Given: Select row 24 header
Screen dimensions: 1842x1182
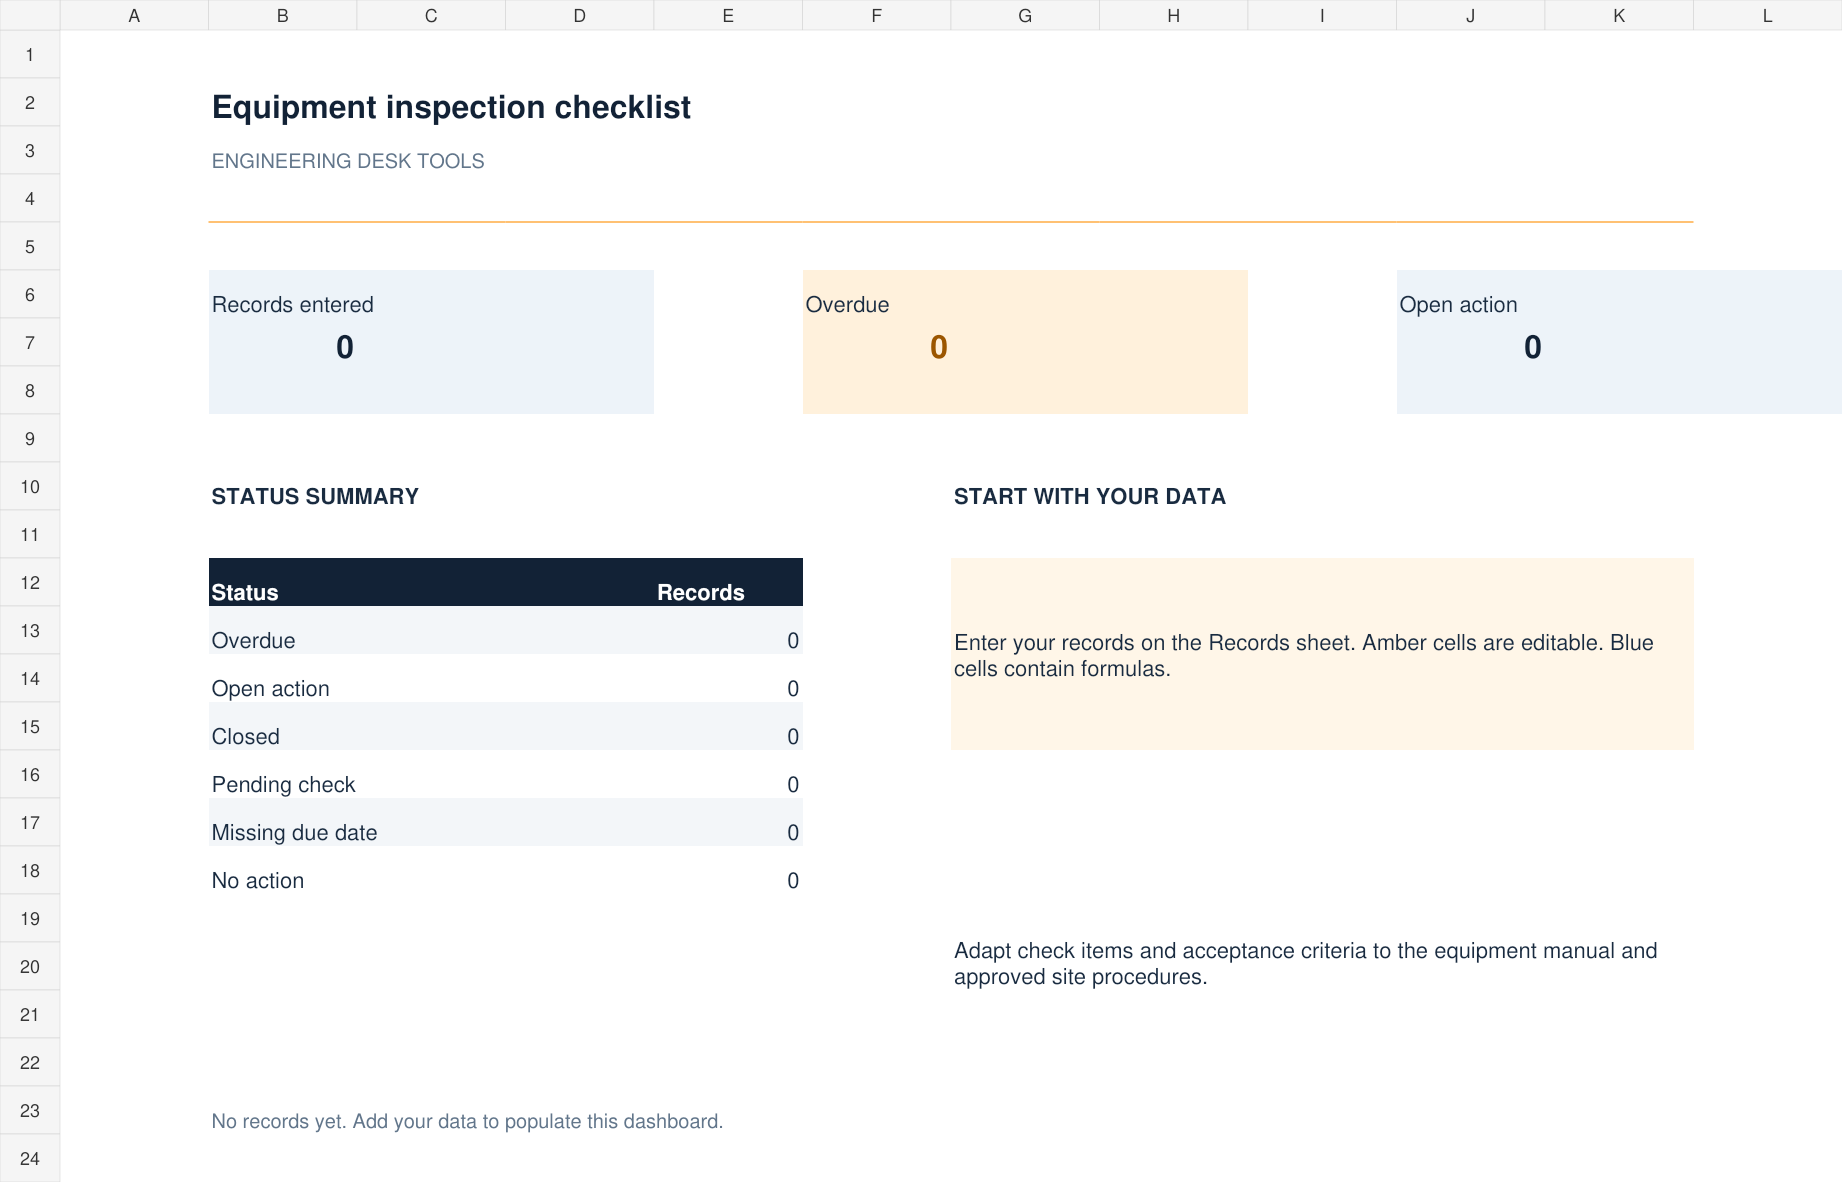Looking at the screenshot, I should pyautogui.click(x=30, y=1158).
